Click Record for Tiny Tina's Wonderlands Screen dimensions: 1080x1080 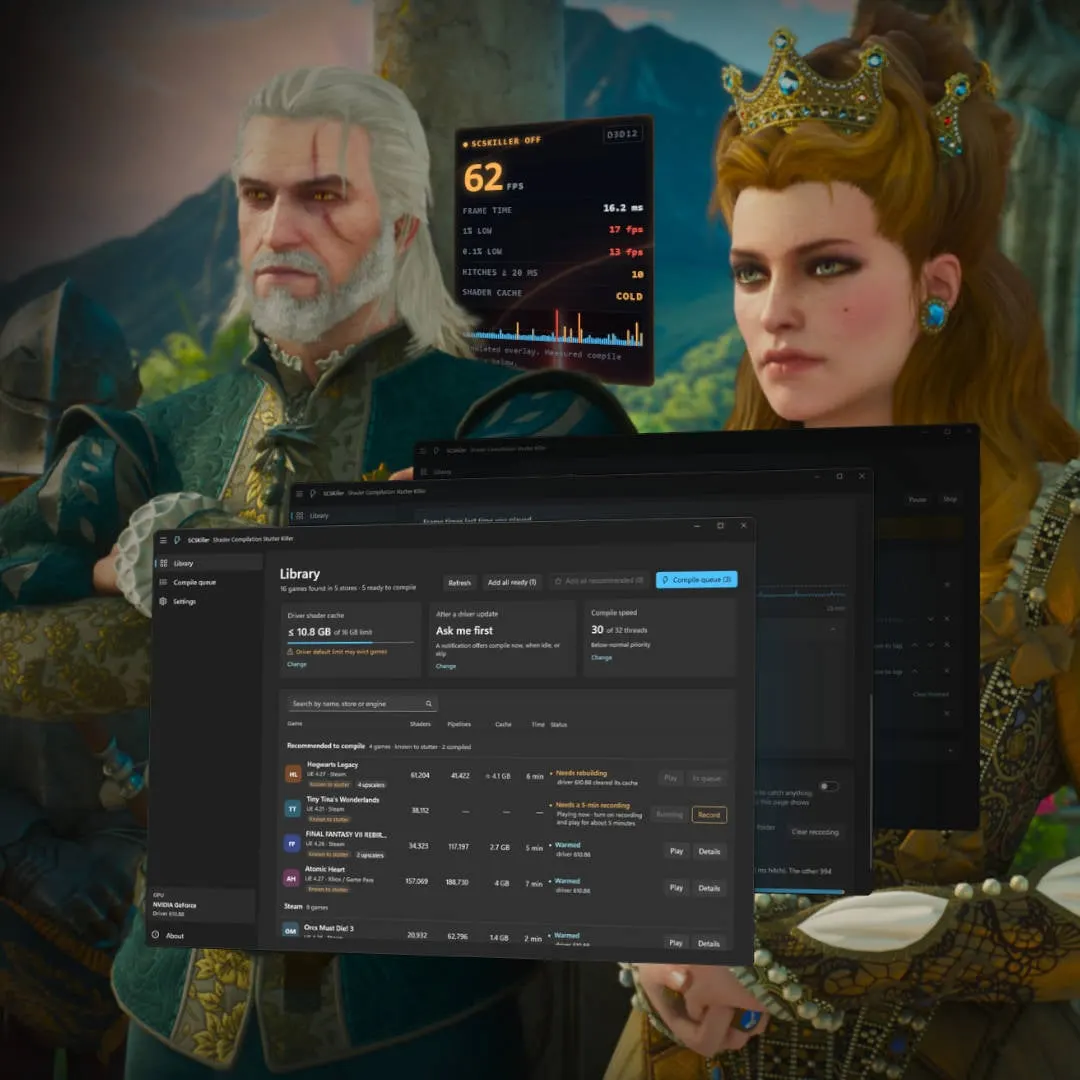tap(709, 815)
